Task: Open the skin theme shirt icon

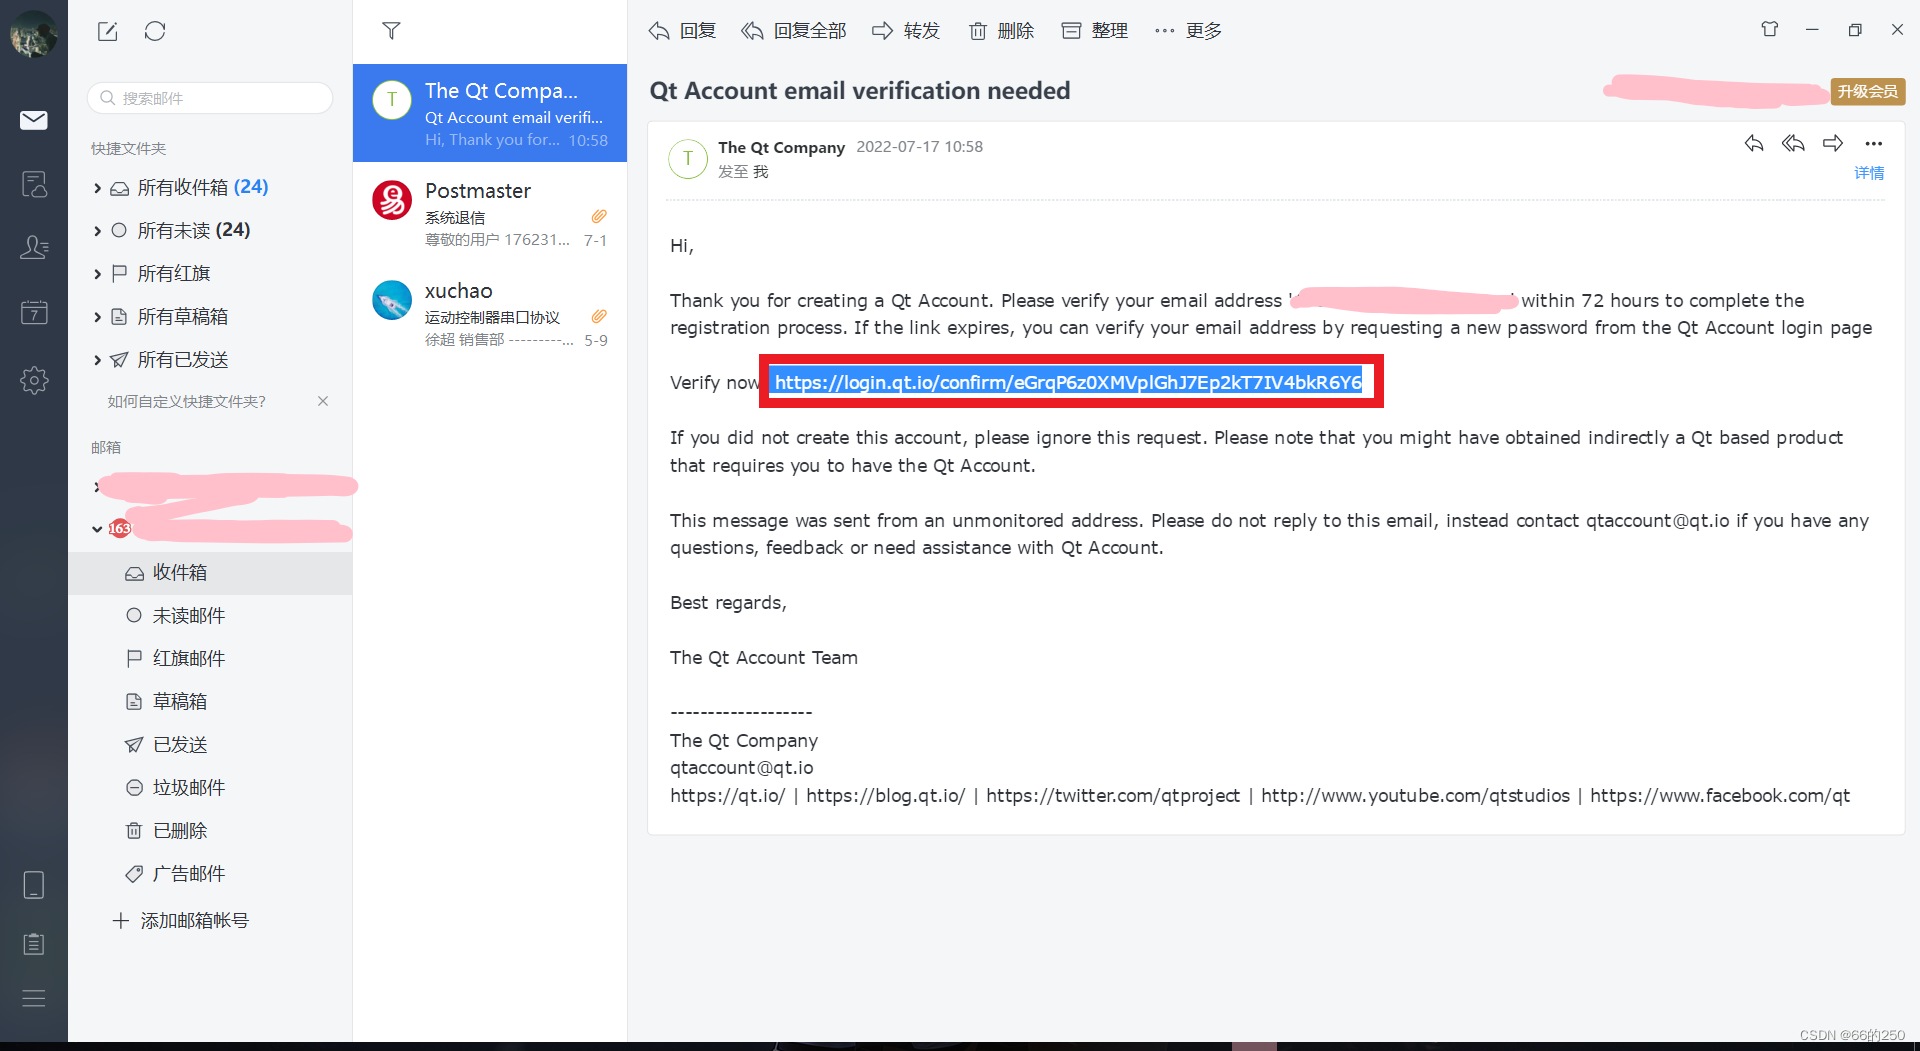Action: click(1770, 29)
